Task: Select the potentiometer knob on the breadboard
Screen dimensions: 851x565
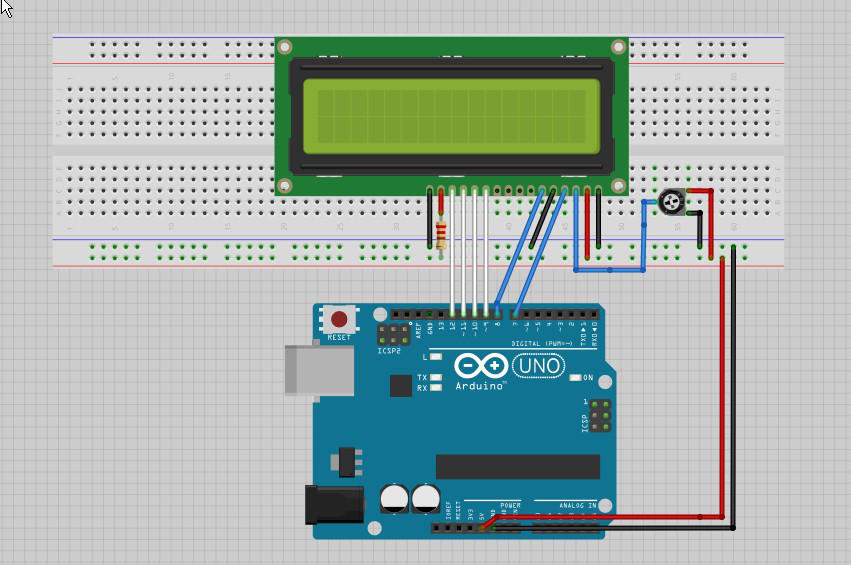Action: coord(672,203)
